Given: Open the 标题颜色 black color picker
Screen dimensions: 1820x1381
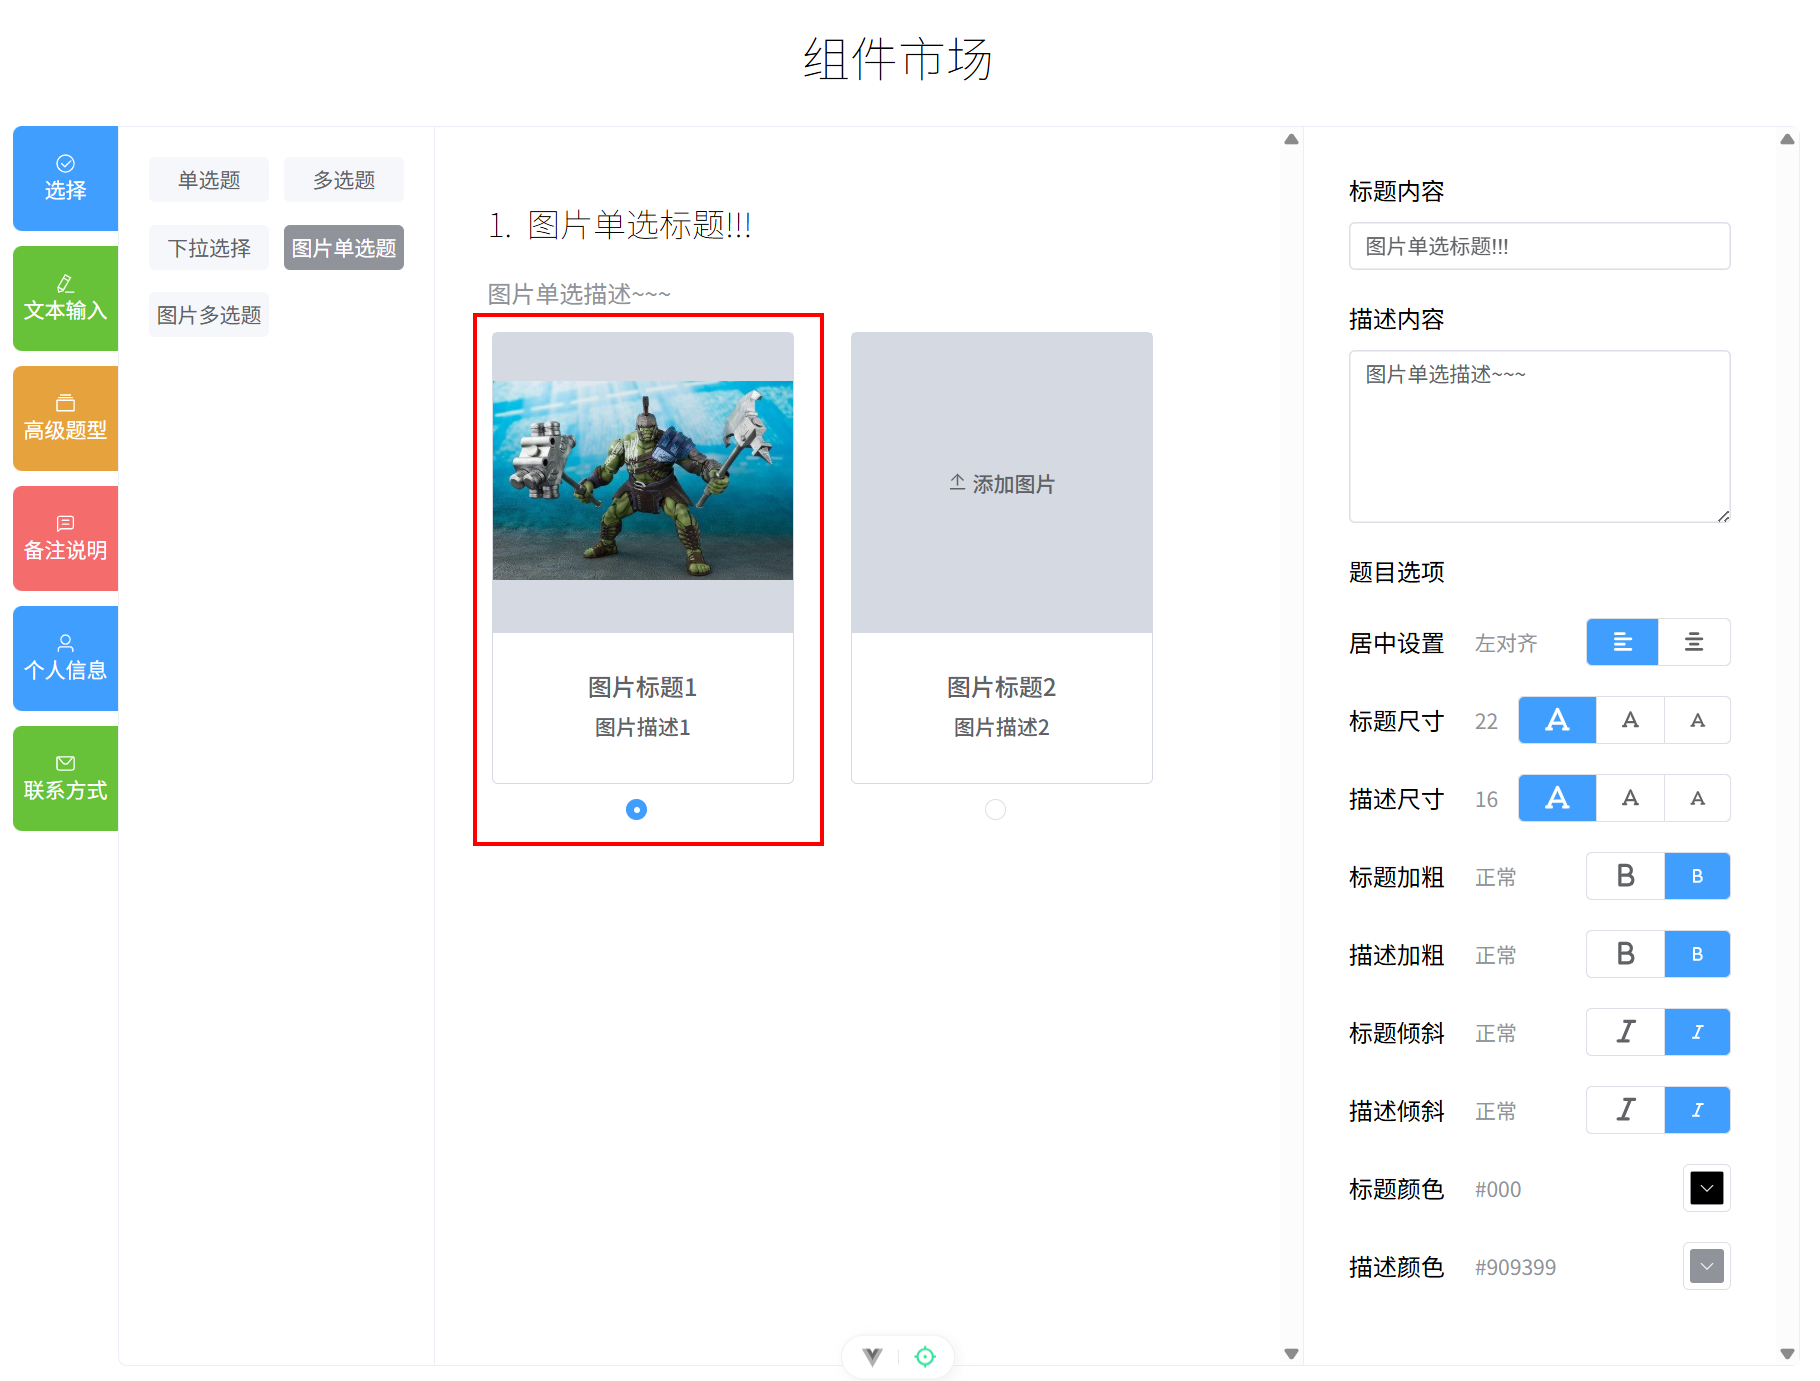Looking at the screenshot, I should click(x=1707, y=1188).
